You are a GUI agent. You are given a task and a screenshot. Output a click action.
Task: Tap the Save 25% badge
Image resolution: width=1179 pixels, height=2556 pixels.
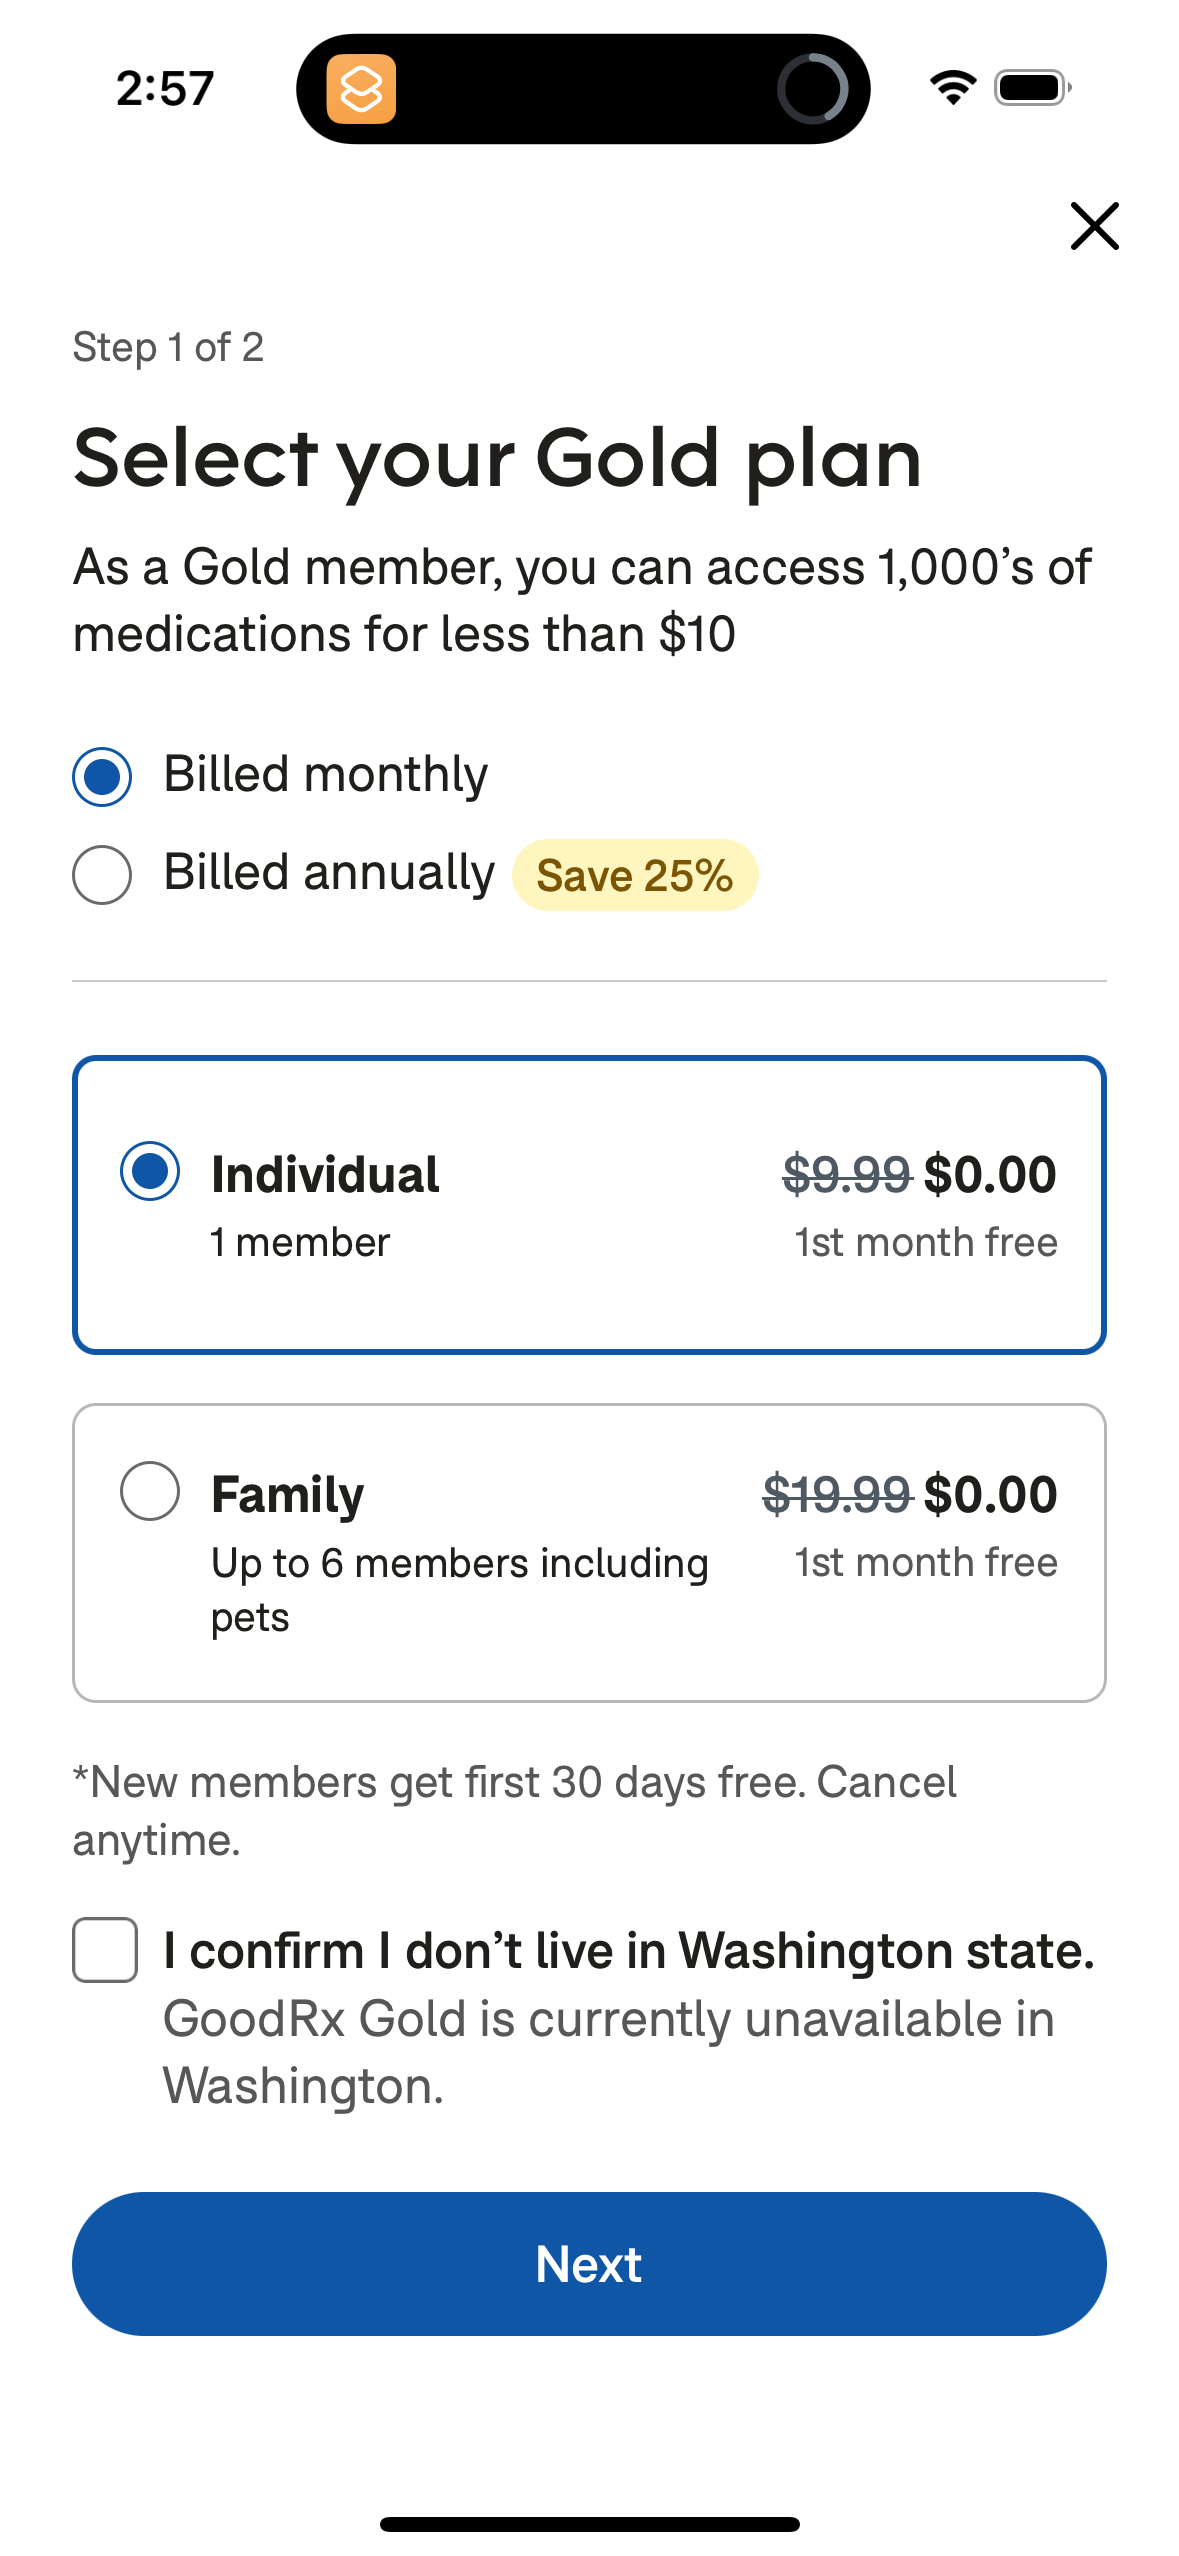click(x=635, y=876)
